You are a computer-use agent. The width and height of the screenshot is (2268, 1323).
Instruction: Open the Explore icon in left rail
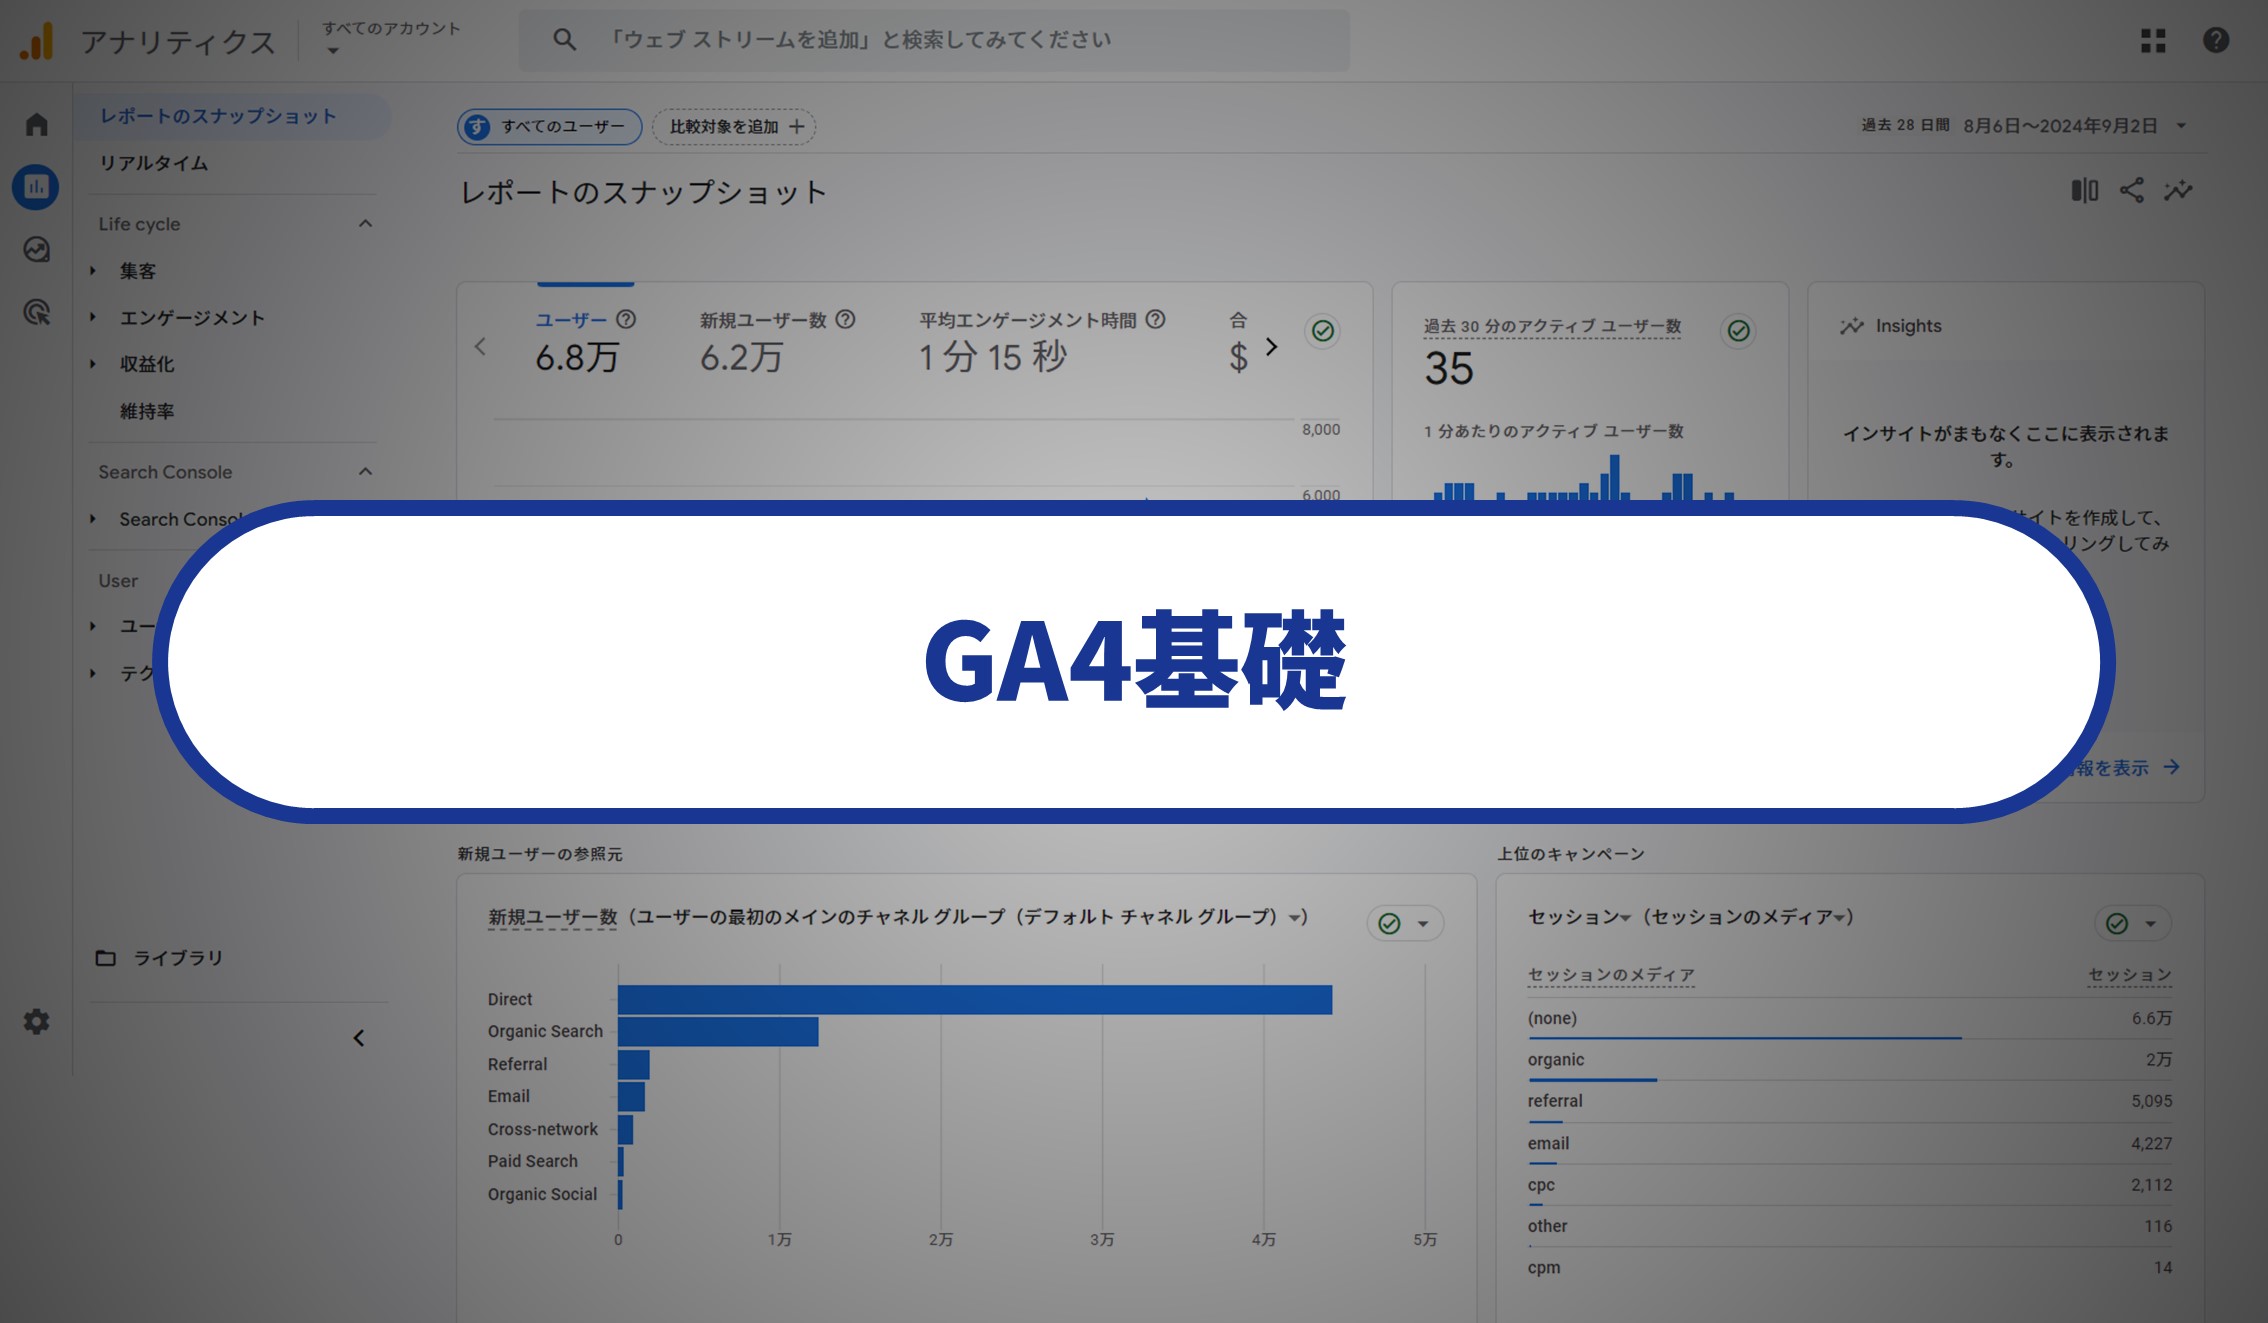pos(36,249)
